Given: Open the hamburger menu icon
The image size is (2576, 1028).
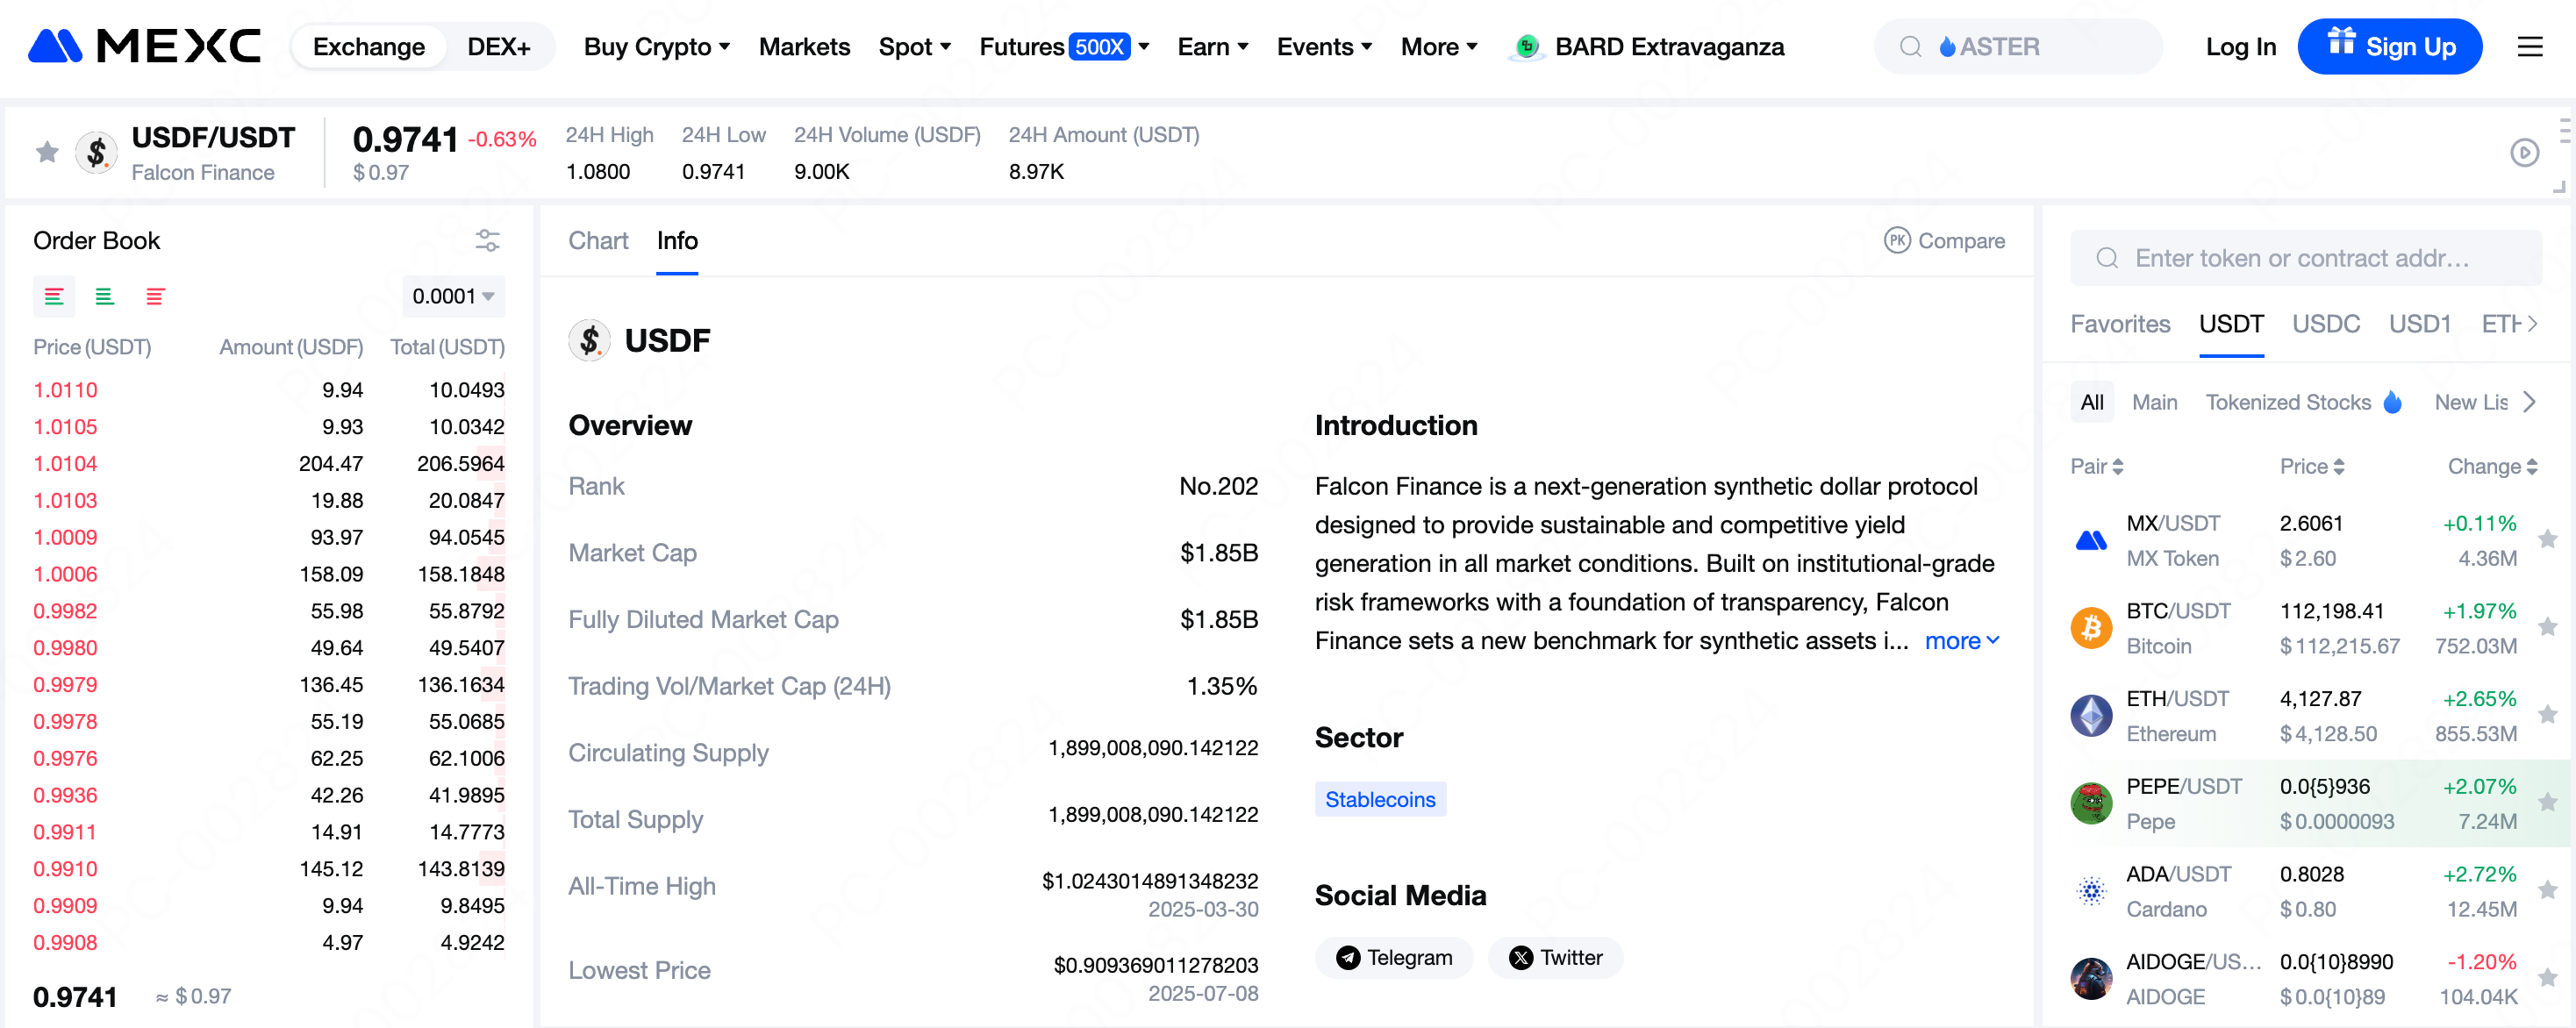Looking at the screenshot, I should pos(2529,47).
